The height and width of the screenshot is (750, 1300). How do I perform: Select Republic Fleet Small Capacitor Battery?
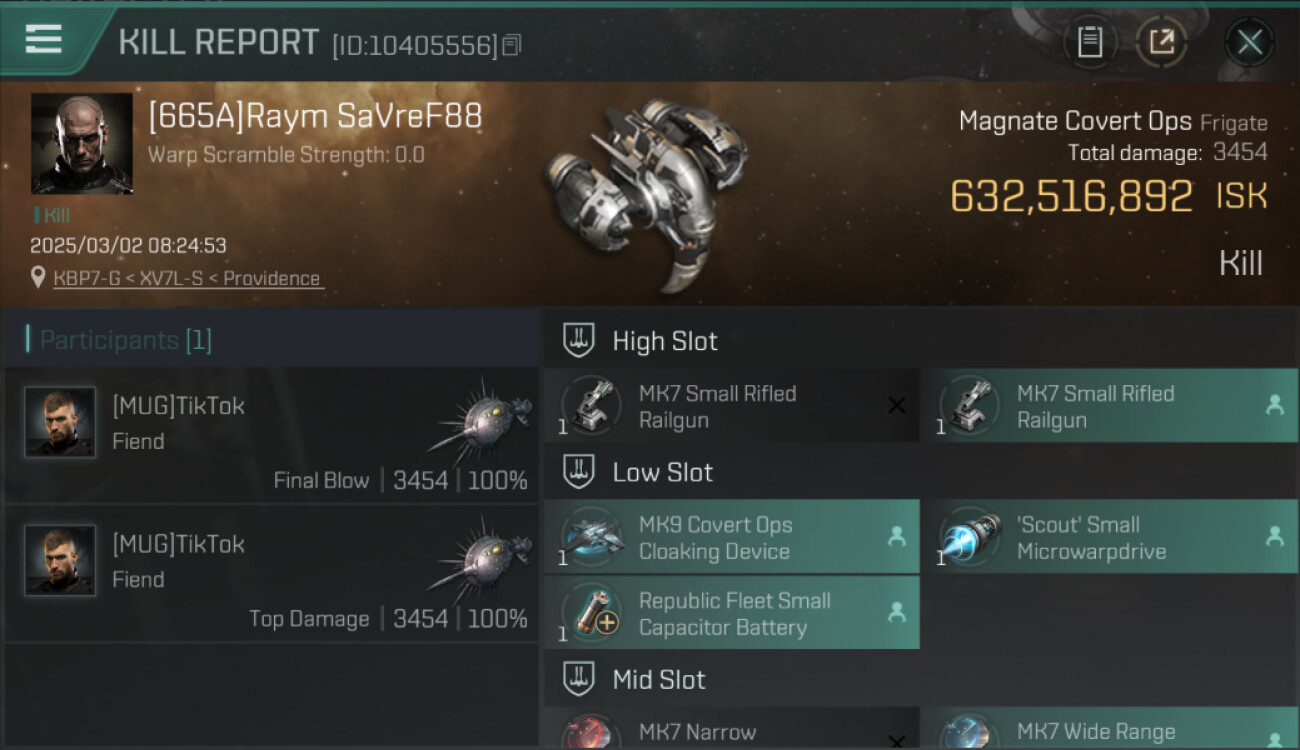pos(731,612)
